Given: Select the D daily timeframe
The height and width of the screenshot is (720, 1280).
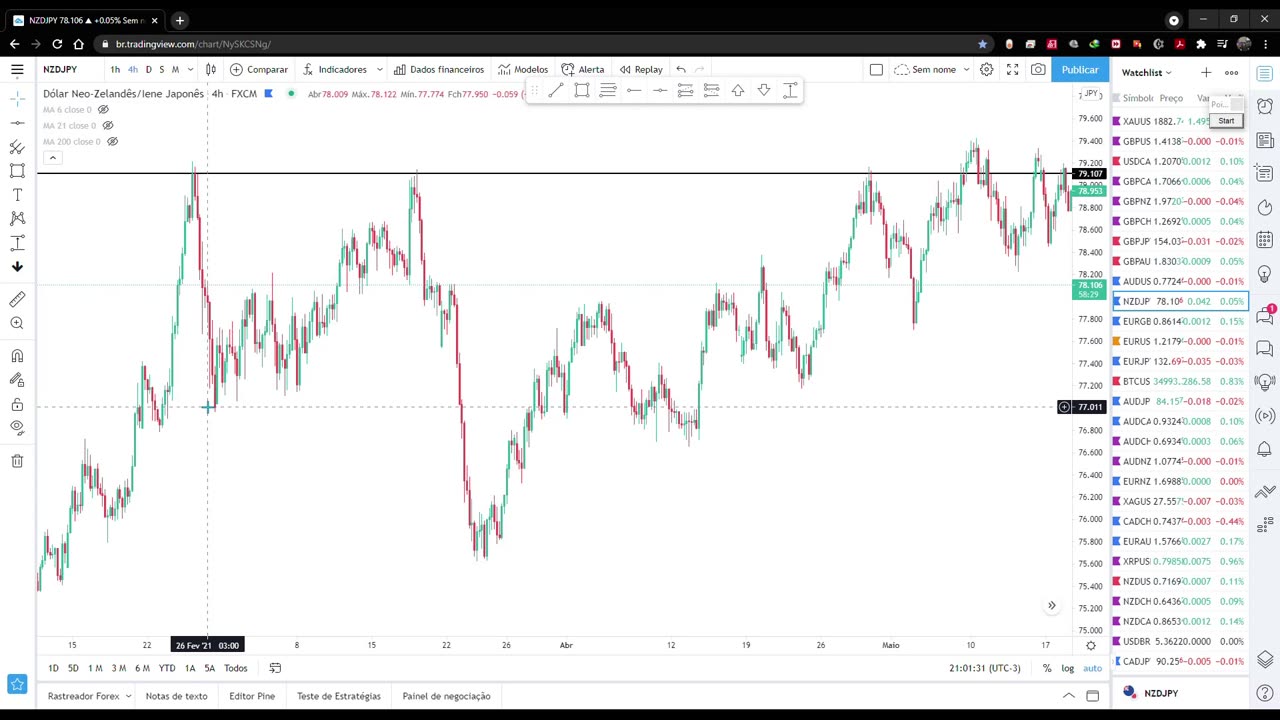Looking at the screenshot, I should (148, 69).
